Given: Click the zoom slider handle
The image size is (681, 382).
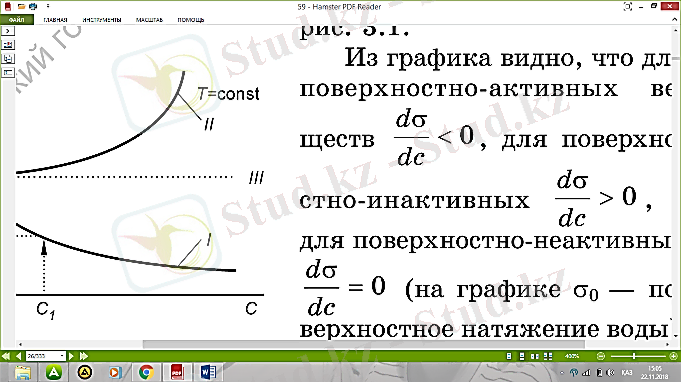Looking at the screenshot, I should click(x=634, y=356).
